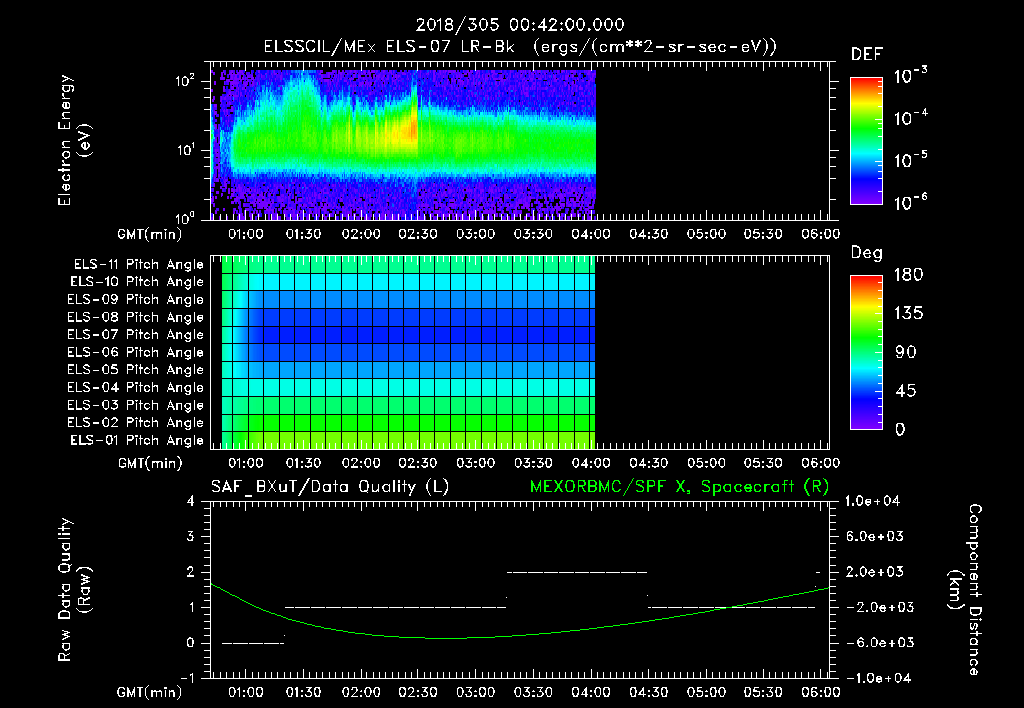The width and height of the screenshot is (1024, 708).
Task: Click the Raw Data Quality (Raw) axis label
Action: (x=74, y=590)
